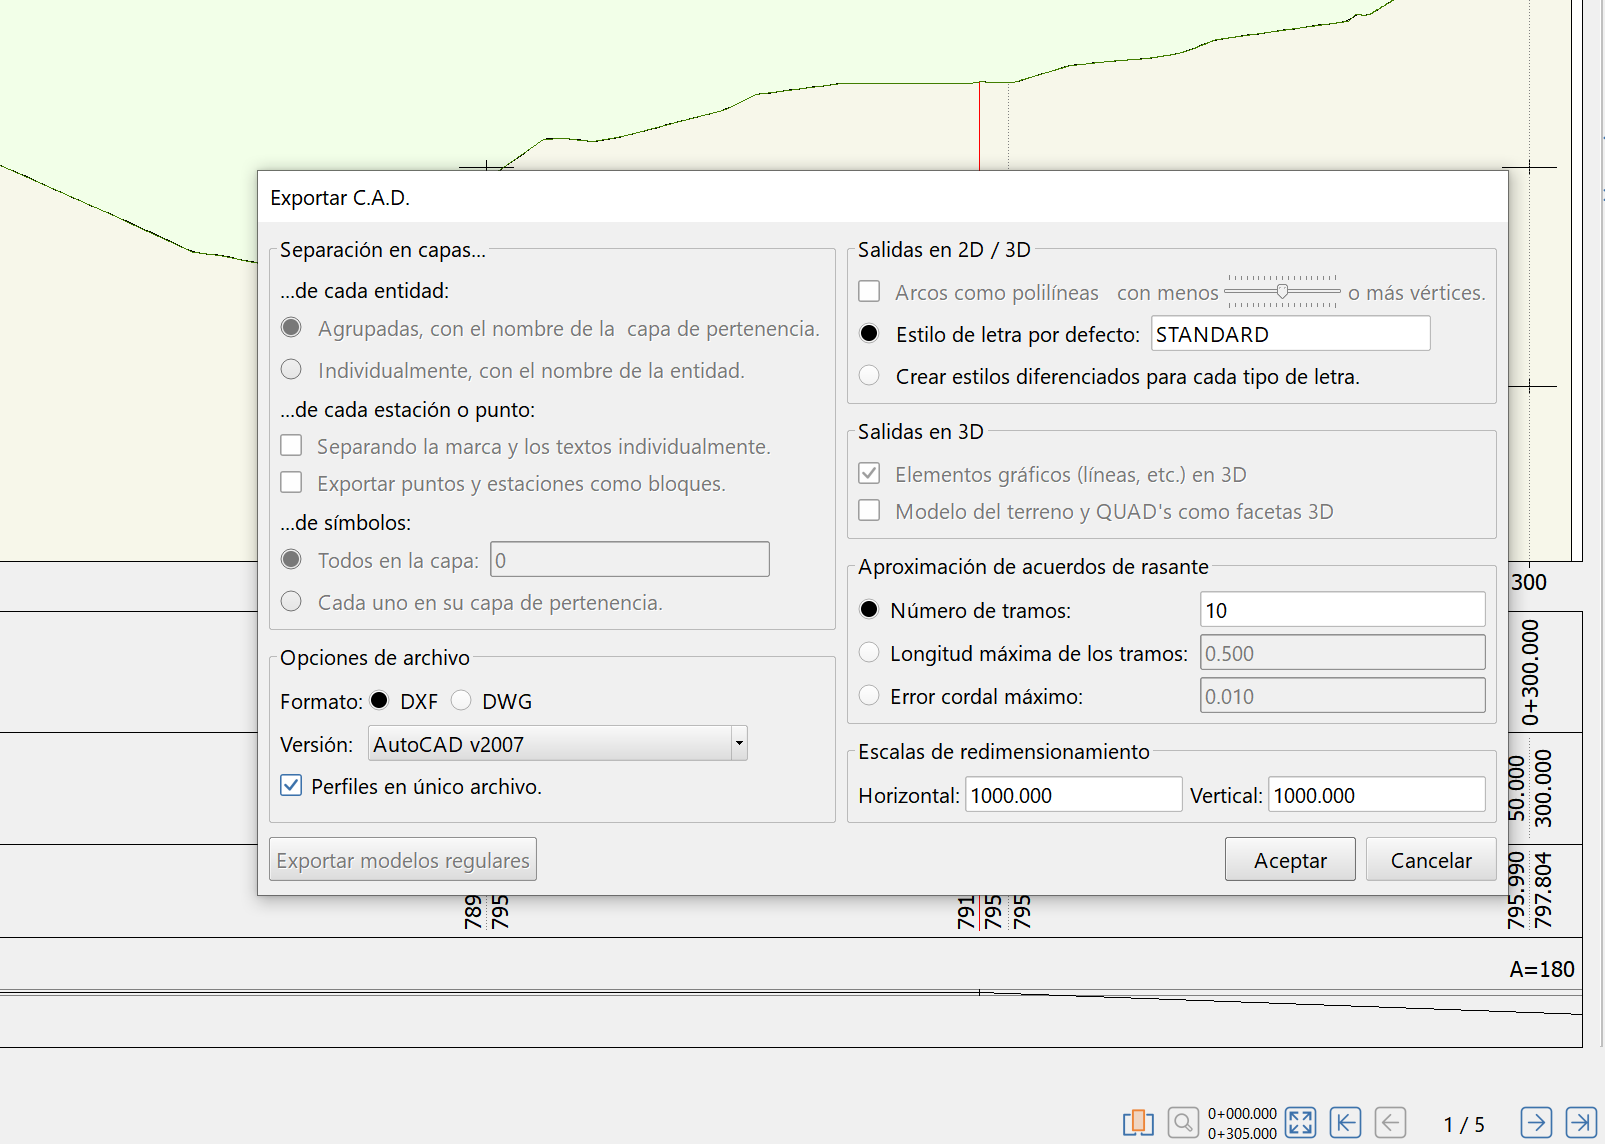Image resolution: width=1605 pixels, height=1144 pixels.
Task: Go to the previous page
Action: (x=1392, y=1122)
